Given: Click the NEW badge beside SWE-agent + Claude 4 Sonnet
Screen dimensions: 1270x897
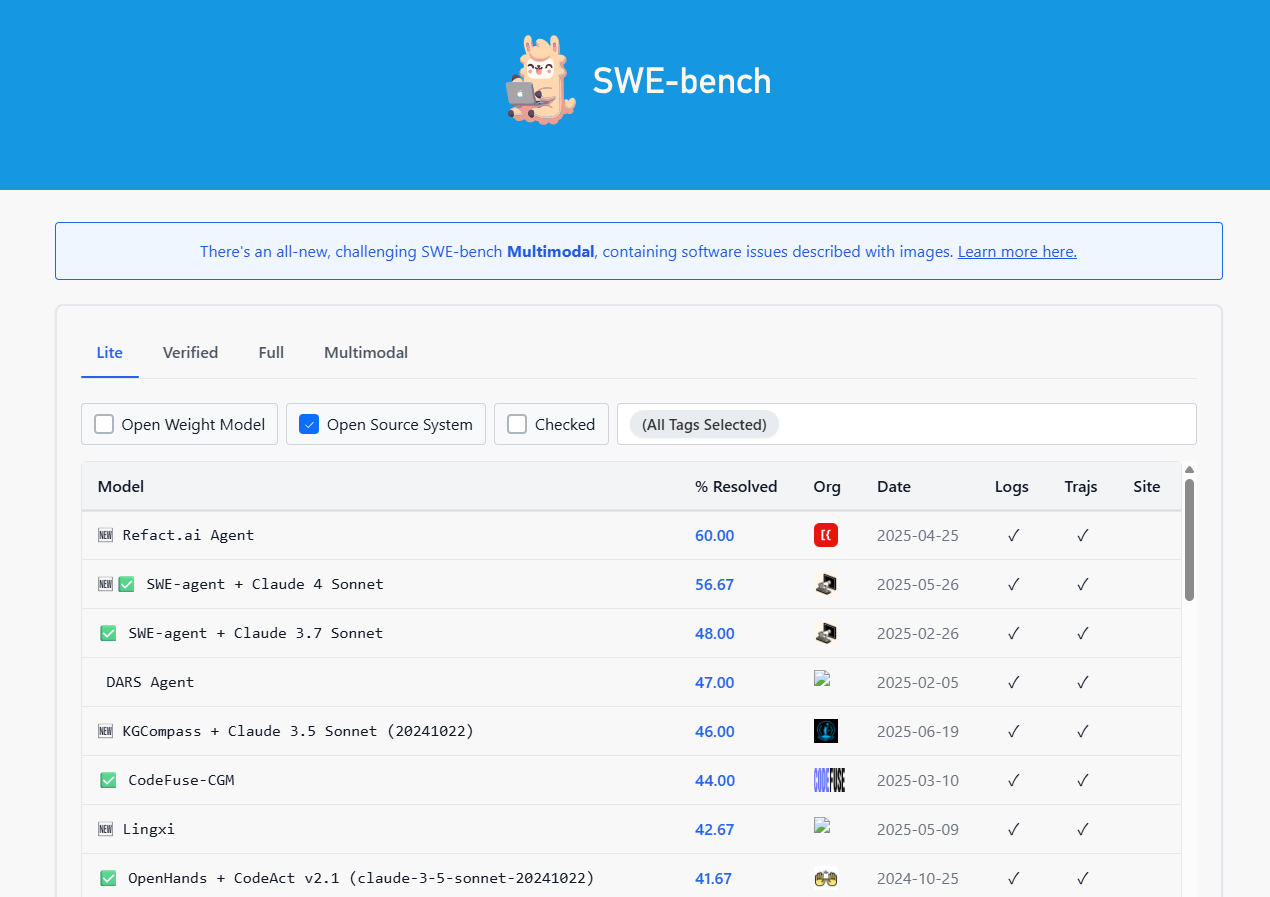Looking at the screenshot, I should (106, 584).
